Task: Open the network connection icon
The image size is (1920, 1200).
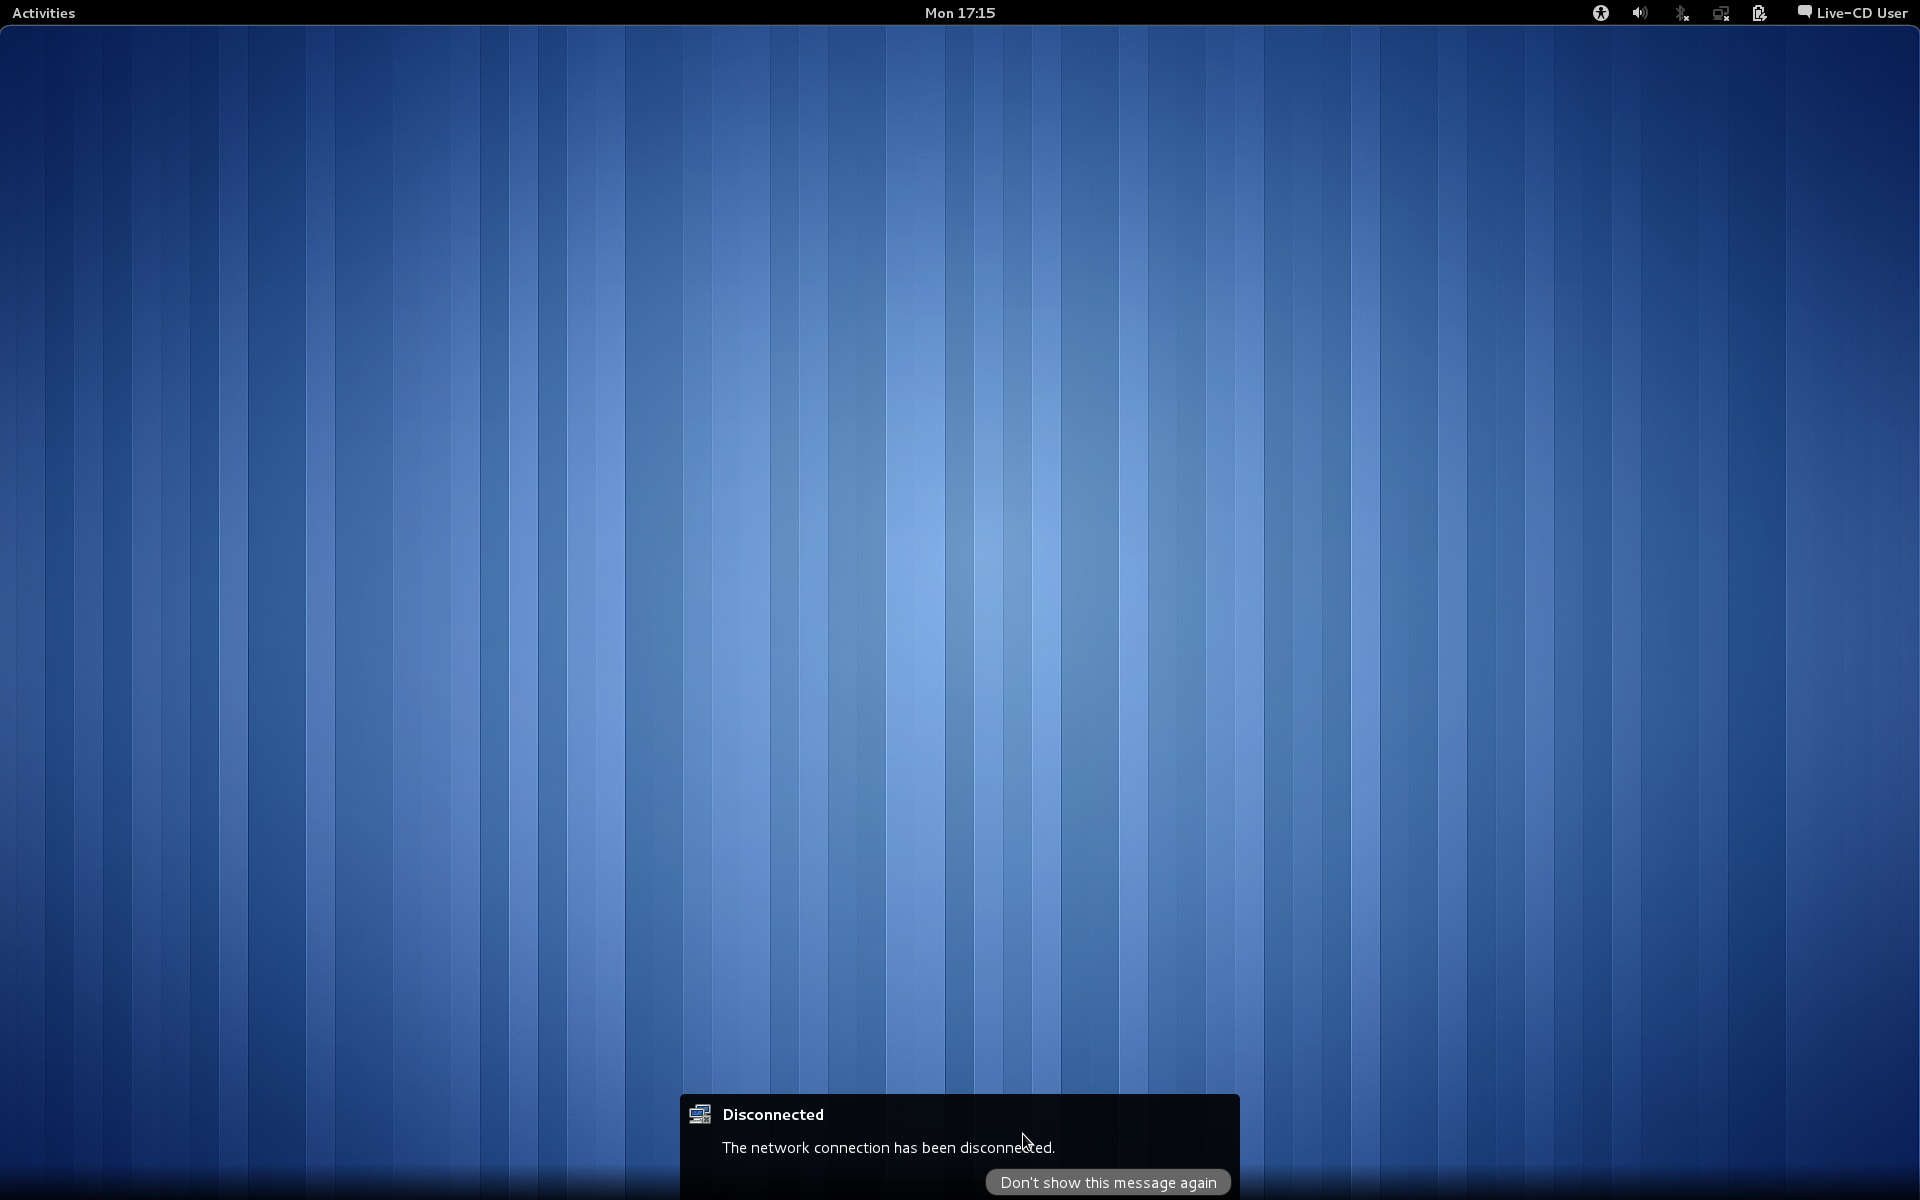Action: pos(1720,13)
